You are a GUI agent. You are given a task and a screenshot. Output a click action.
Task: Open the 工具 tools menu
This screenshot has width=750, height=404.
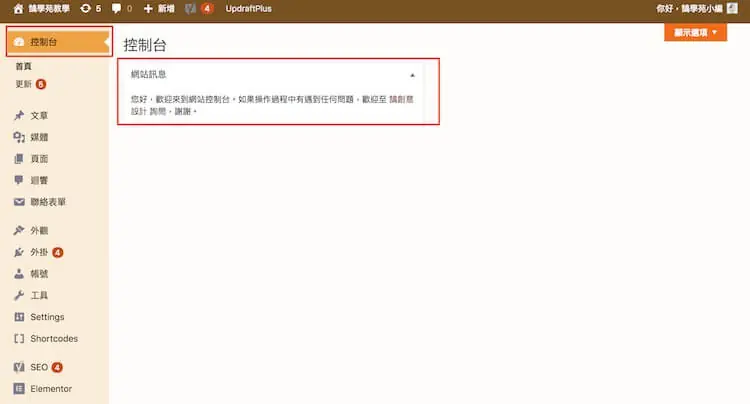[x=39, y=295]
